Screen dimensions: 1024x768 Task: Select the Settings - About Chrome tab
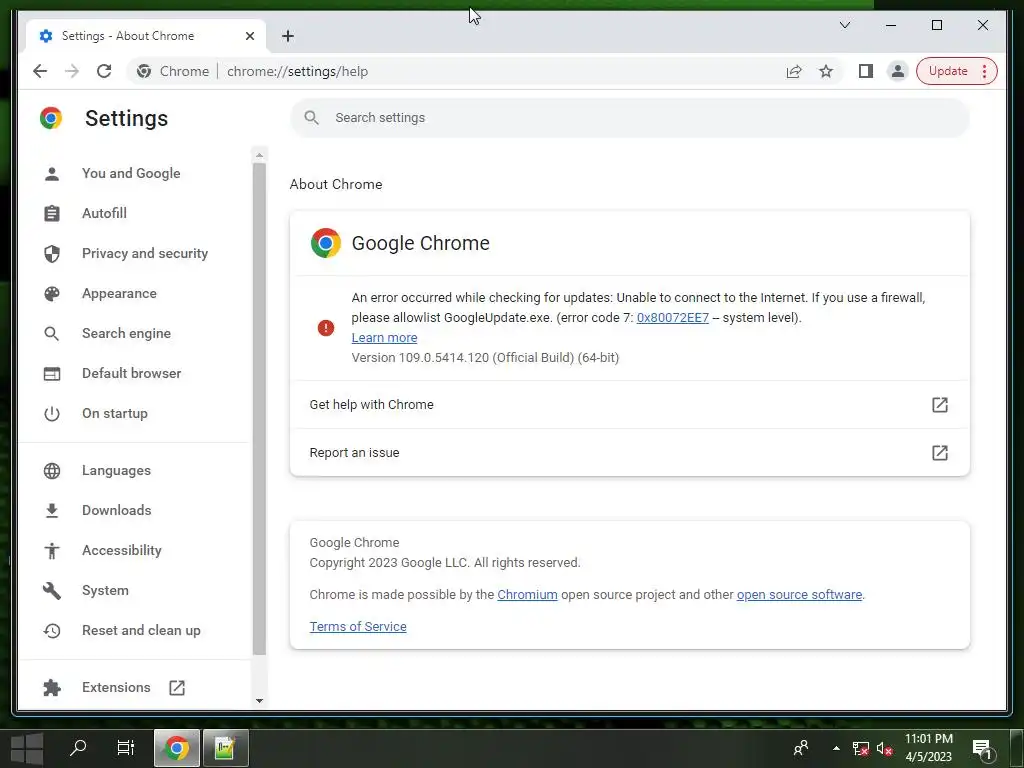pos(146,36)
